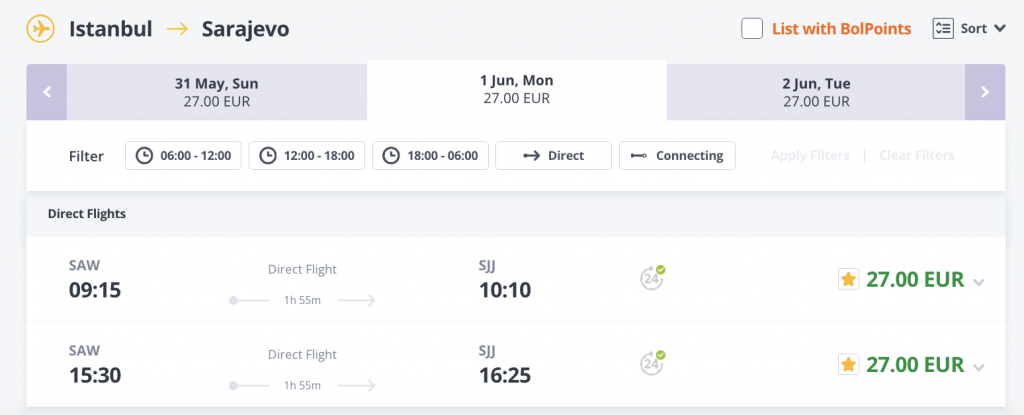Filter by Connecting flights
1024x415 pixels.
pyautogui.click(x=677, y=156)
